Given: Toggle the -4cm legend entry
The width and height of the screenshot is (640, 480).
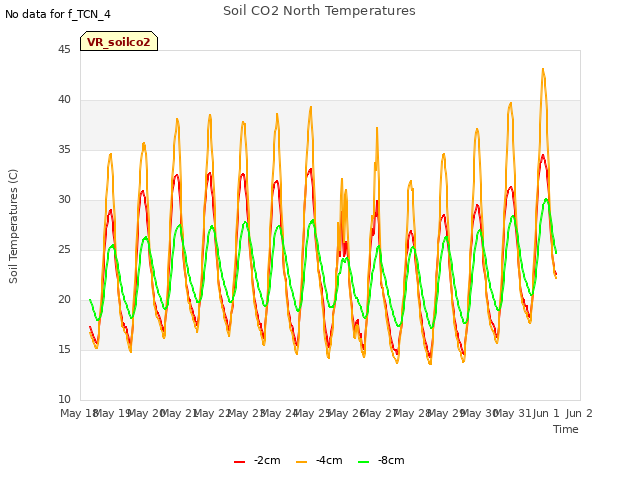Looking at the screenshot, I should [x=319, y=460].
